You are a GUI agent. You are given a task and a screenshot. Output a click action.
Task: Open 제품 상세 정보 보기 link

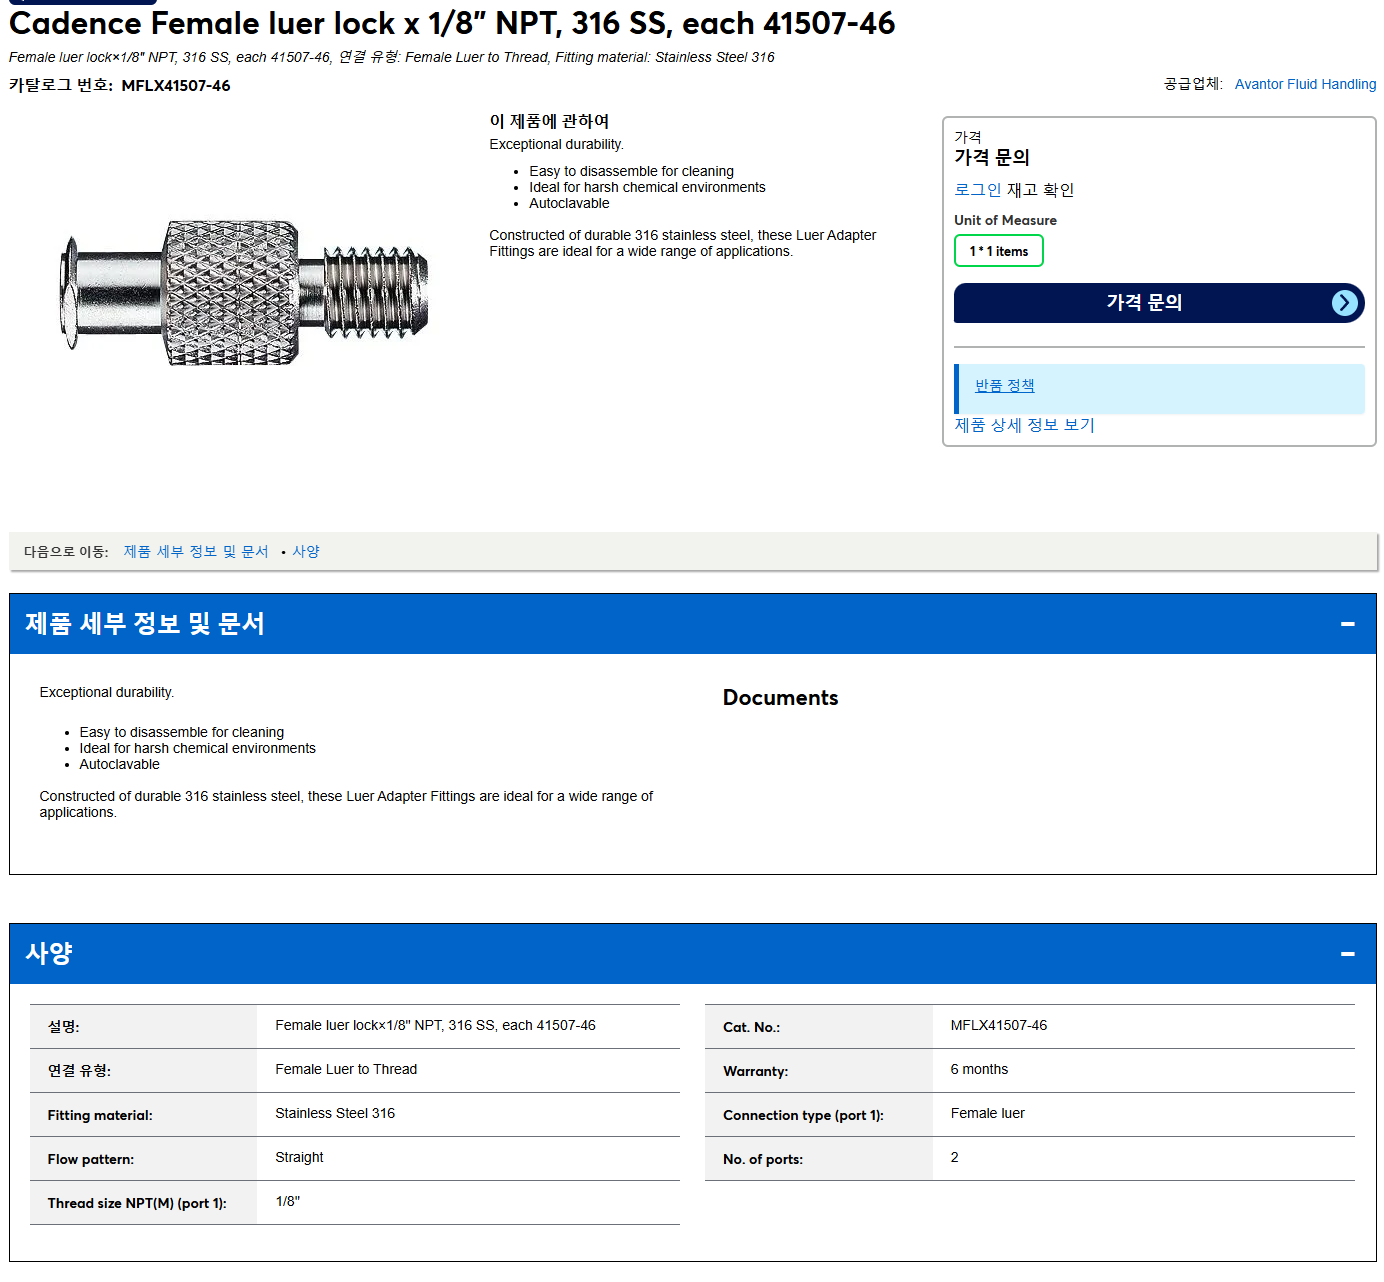(1024, 425)
